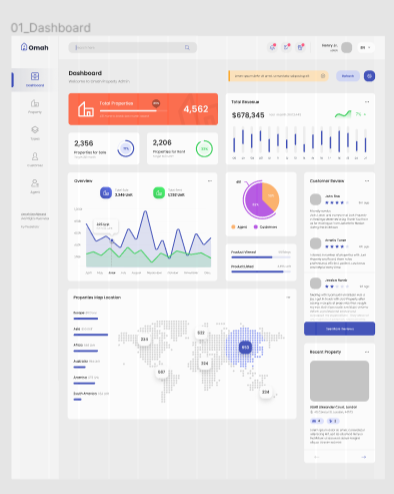This screenshot has height=494, width=394.
Task: Select Asia in the map location list
Action: (91, 332)
